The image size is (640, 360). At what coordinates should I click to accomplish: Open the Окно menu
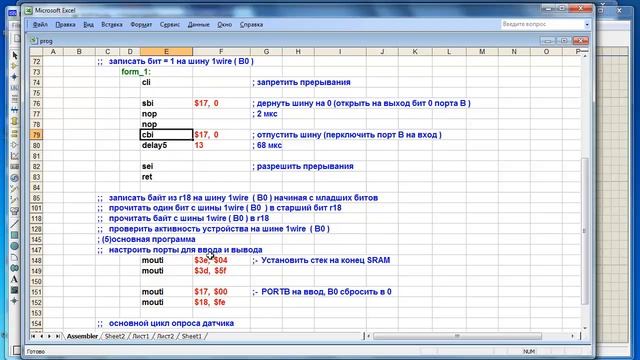(x=224, y=24)
